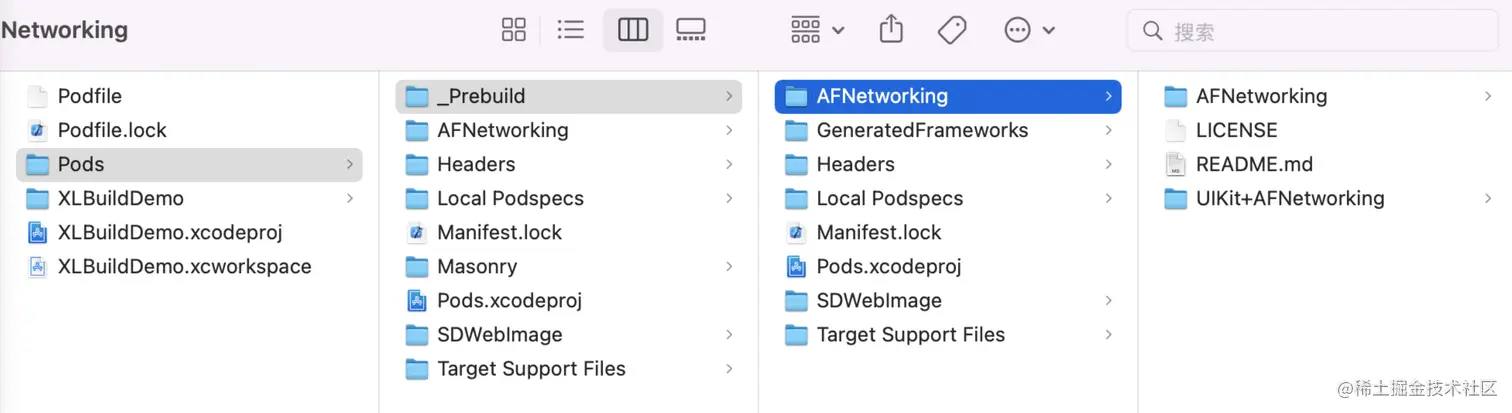Expand the _Prebuild folder chevron

[x=729, y=96]
